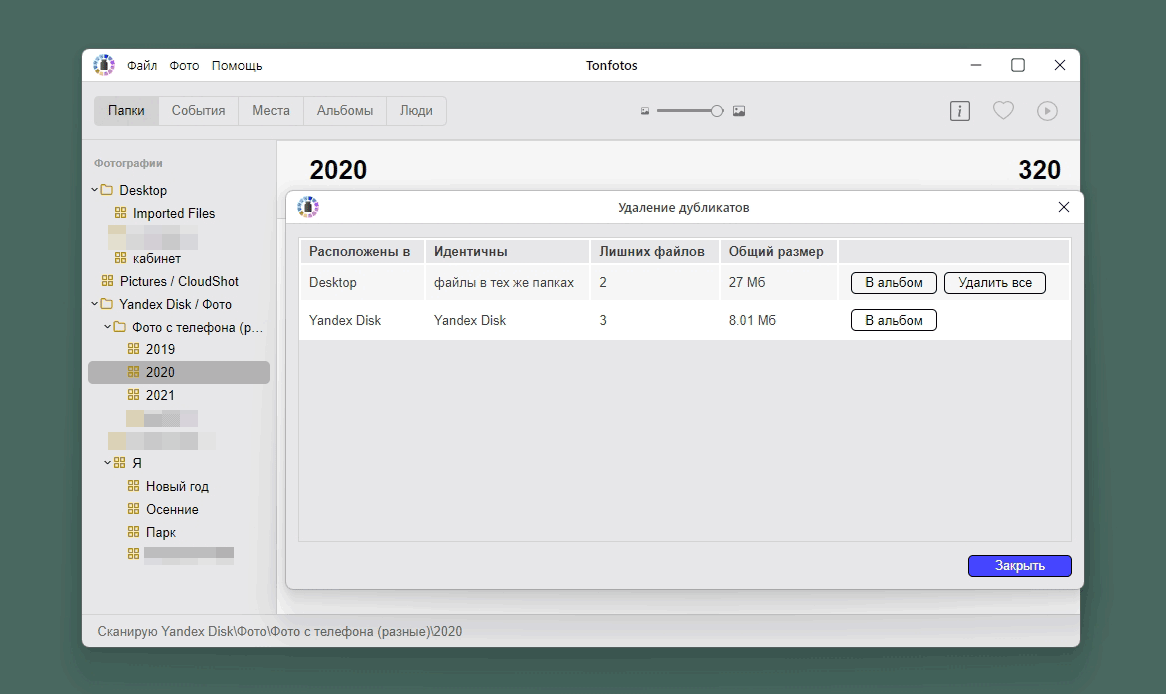The height and width of the screenshot is (694, 1166).
Task: Click В альбом in the Desktop row
Action: tap(893, 283)
